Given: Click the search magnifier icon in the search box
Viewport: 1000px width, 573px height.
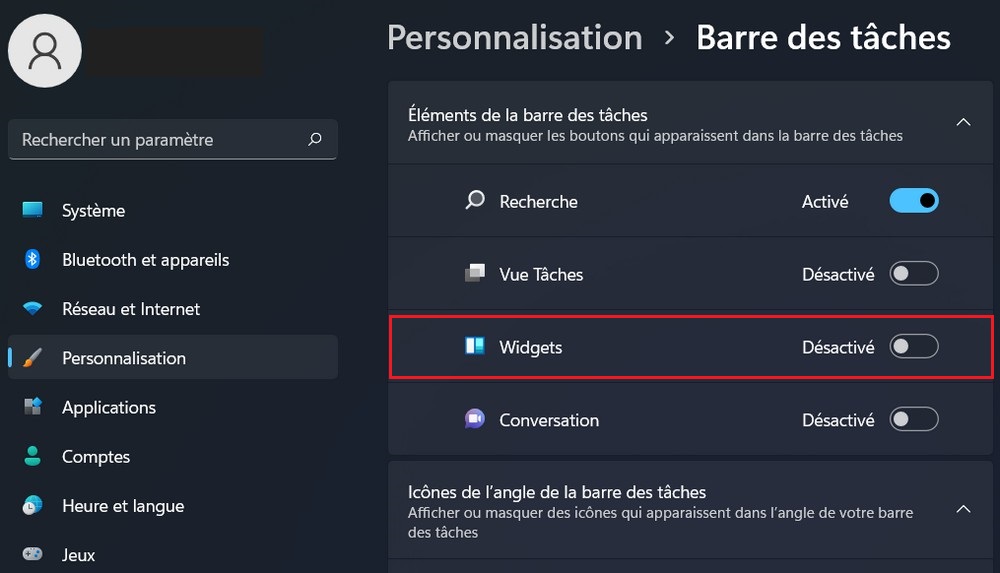Looking at the screenshot, I should pos(315,140).
